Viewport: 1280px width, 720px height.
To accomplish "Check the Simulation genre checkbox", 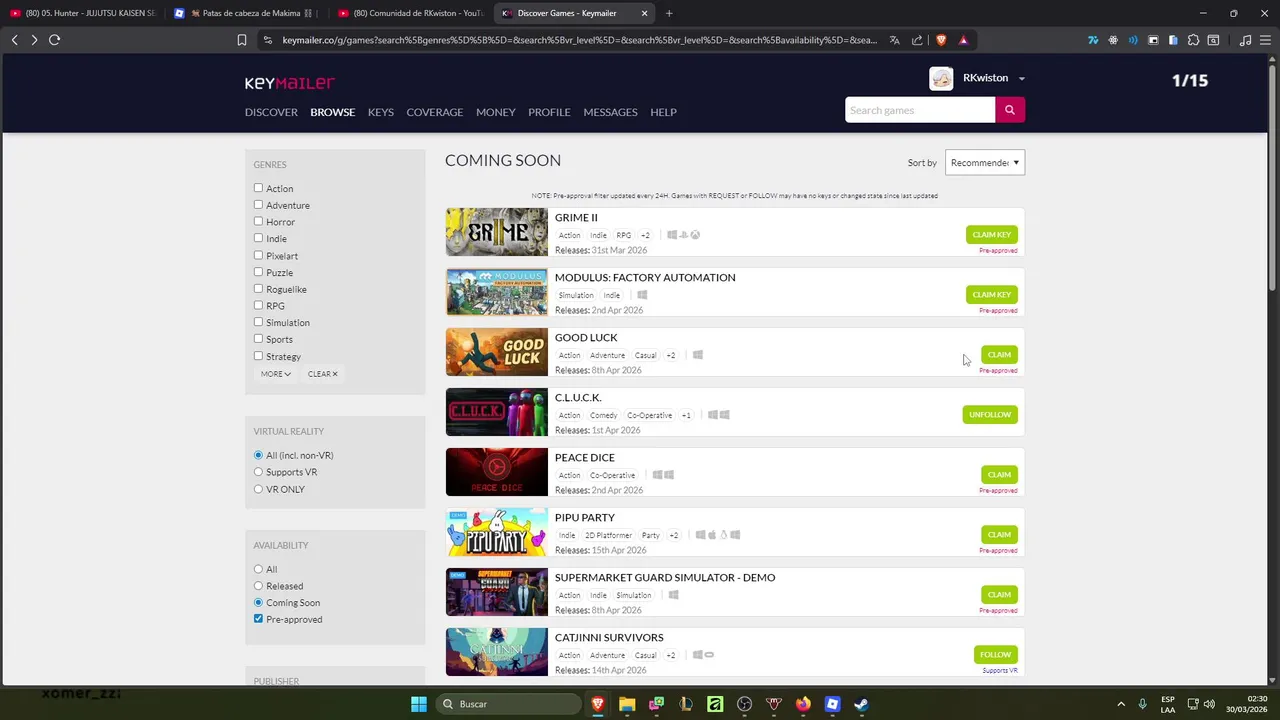I will 258,322.
